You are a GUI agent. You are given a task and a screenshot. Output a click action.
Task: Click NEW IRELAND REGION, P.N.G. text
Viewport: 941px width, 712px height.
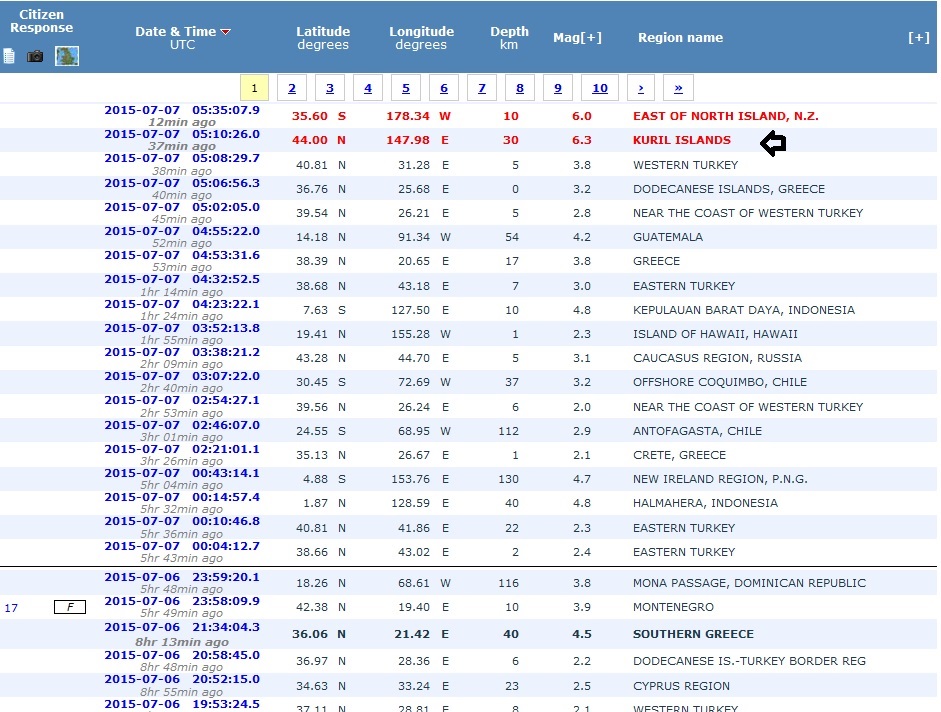(720, 479)
